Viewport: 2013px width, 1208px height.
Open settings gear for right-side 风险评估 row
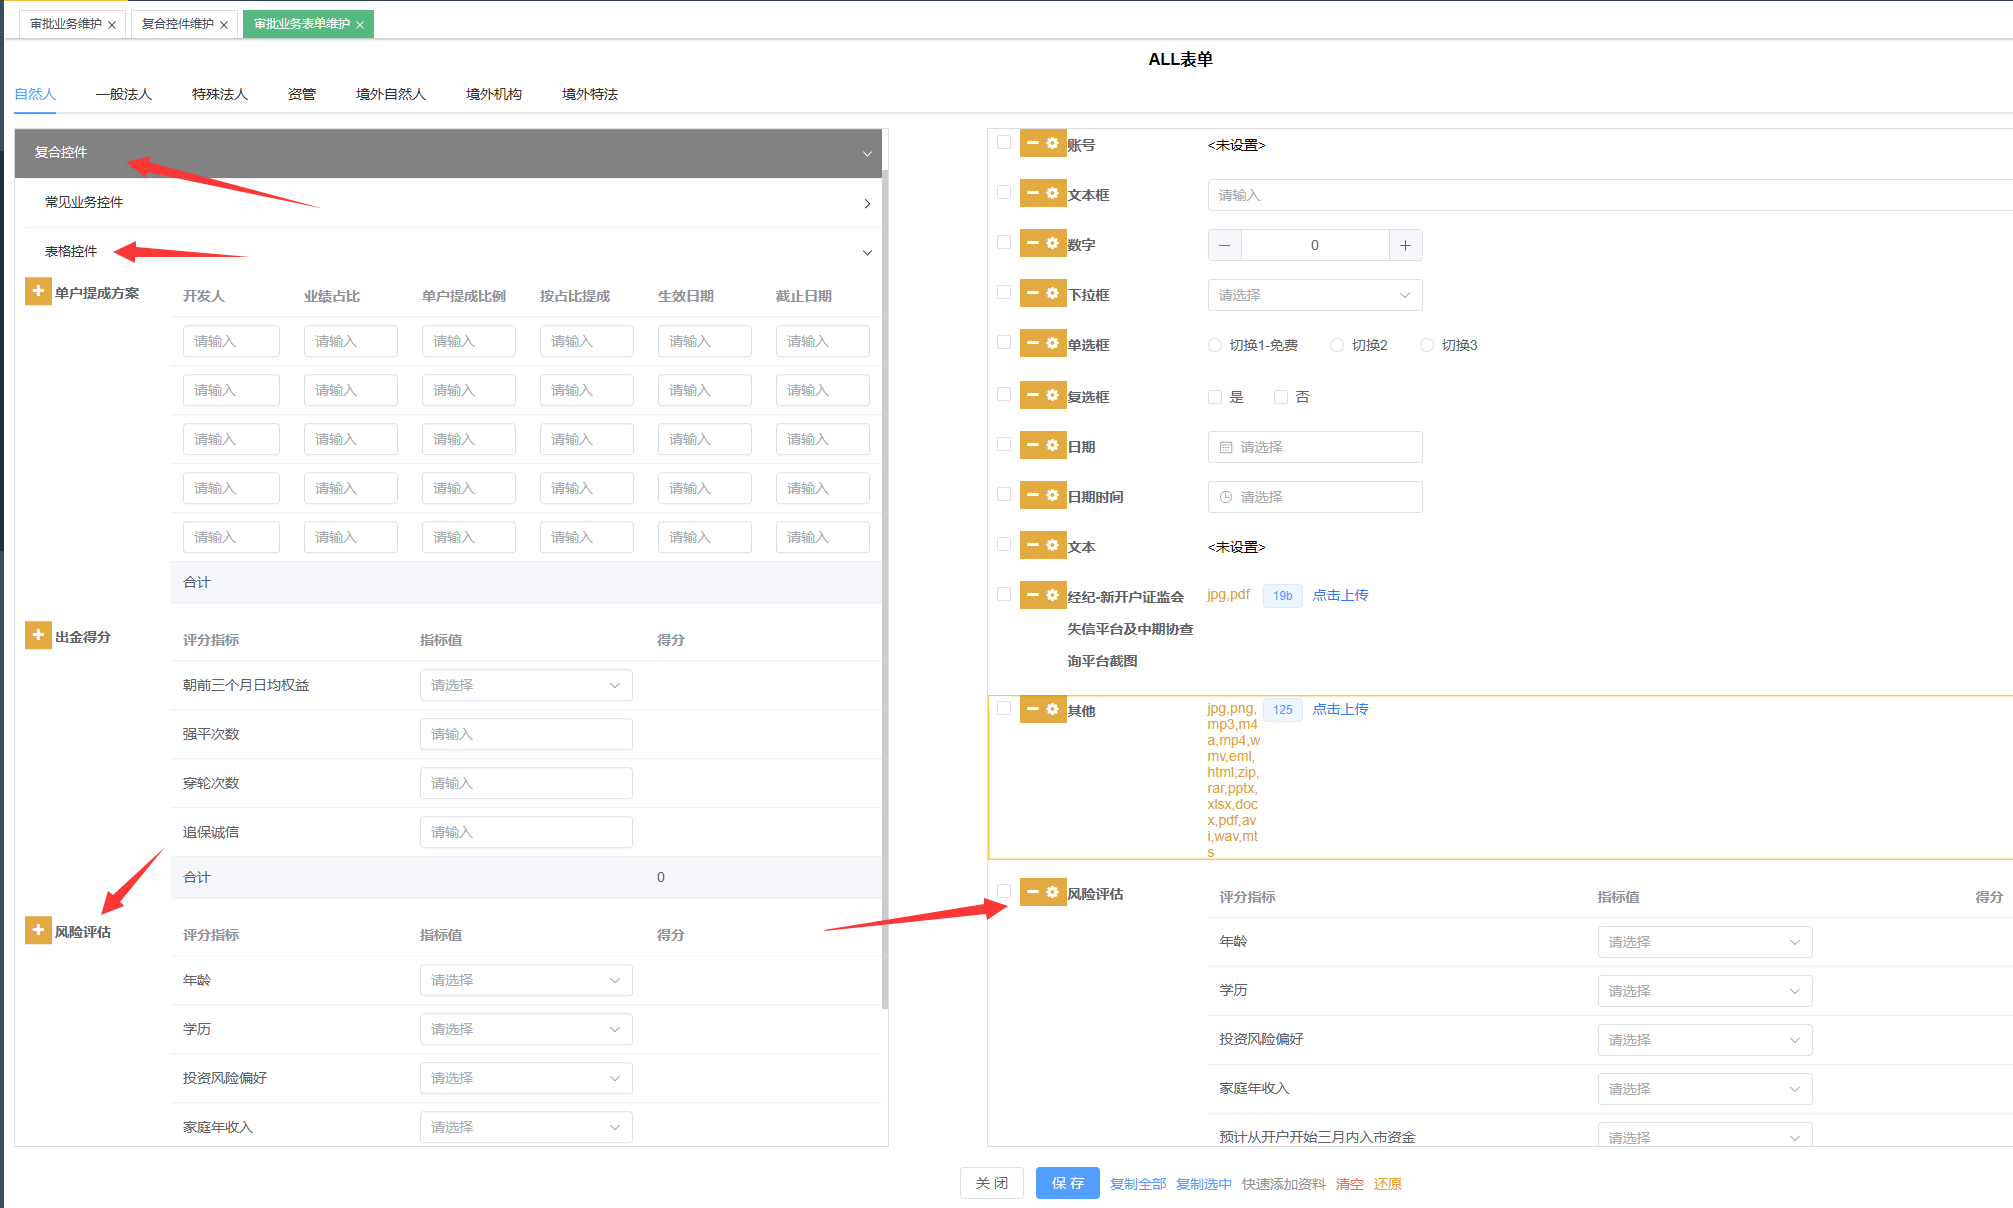pyautogui.click(x=1052, y=893)
